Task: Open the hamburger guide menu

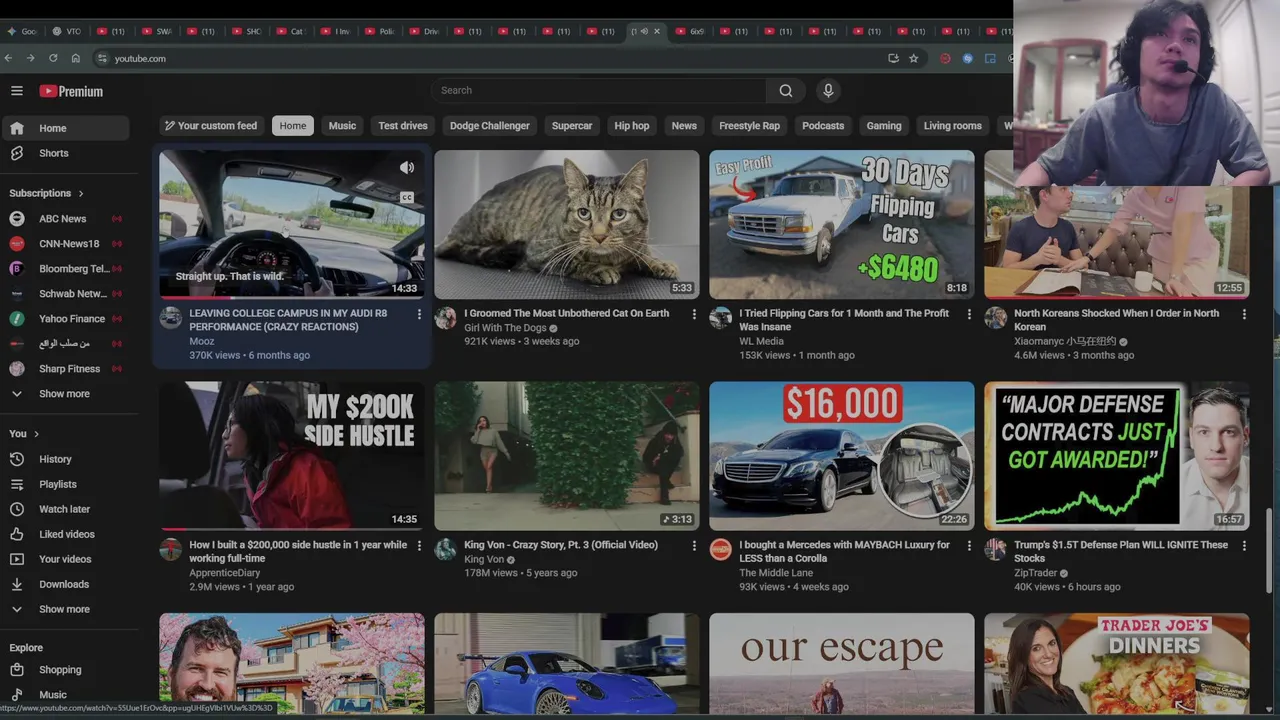Action: [17, 91]
